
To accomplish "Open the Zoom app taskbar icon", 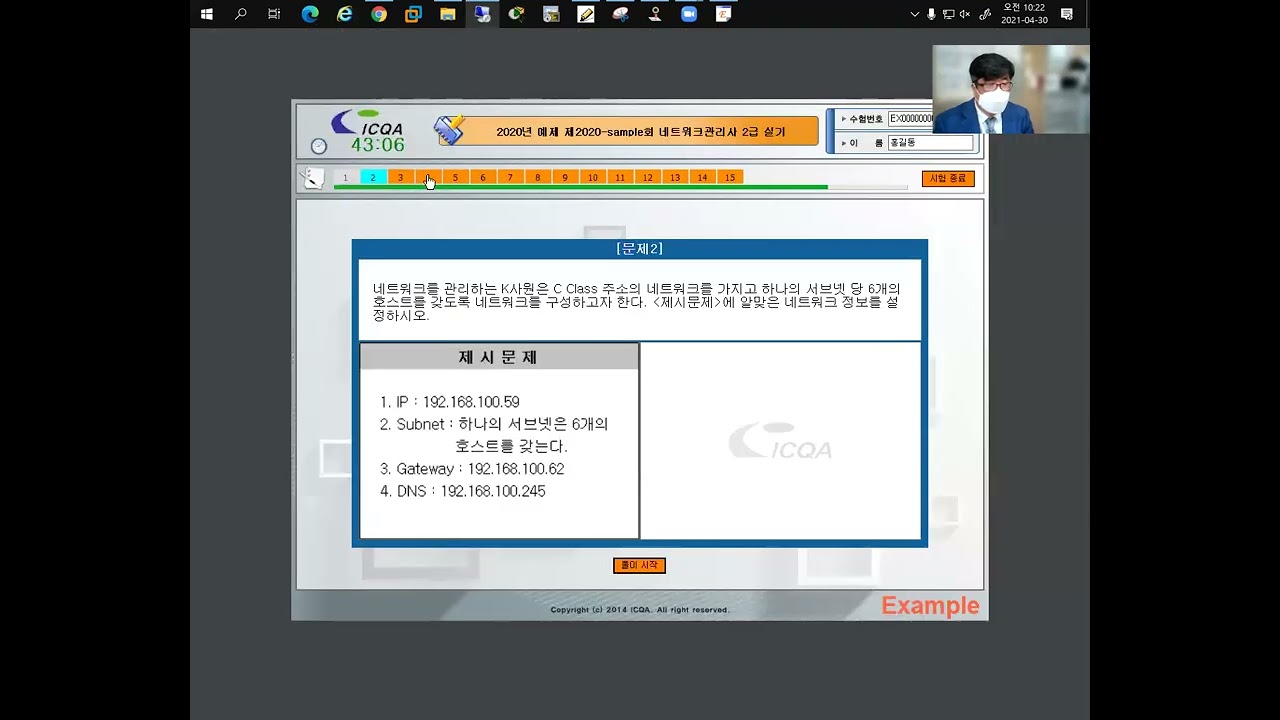I will click(689, 14).
